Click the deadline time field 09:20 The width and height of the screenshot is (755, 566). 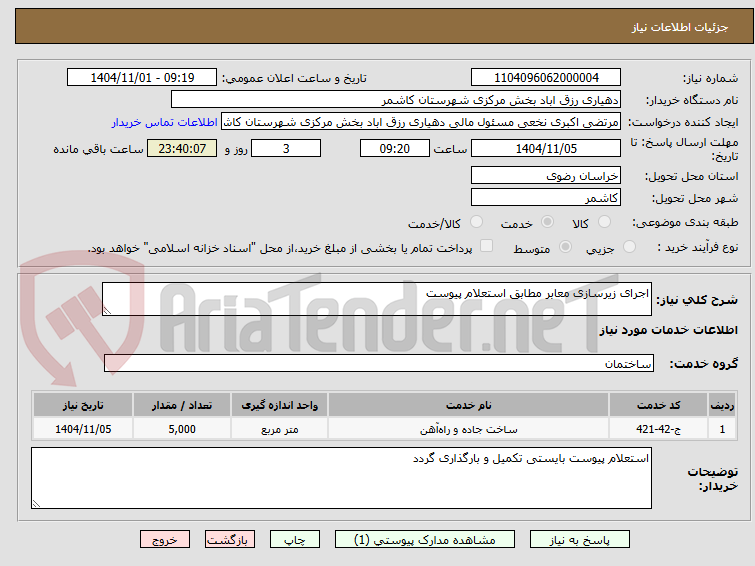pyautogui.click(x=395, y=148)
